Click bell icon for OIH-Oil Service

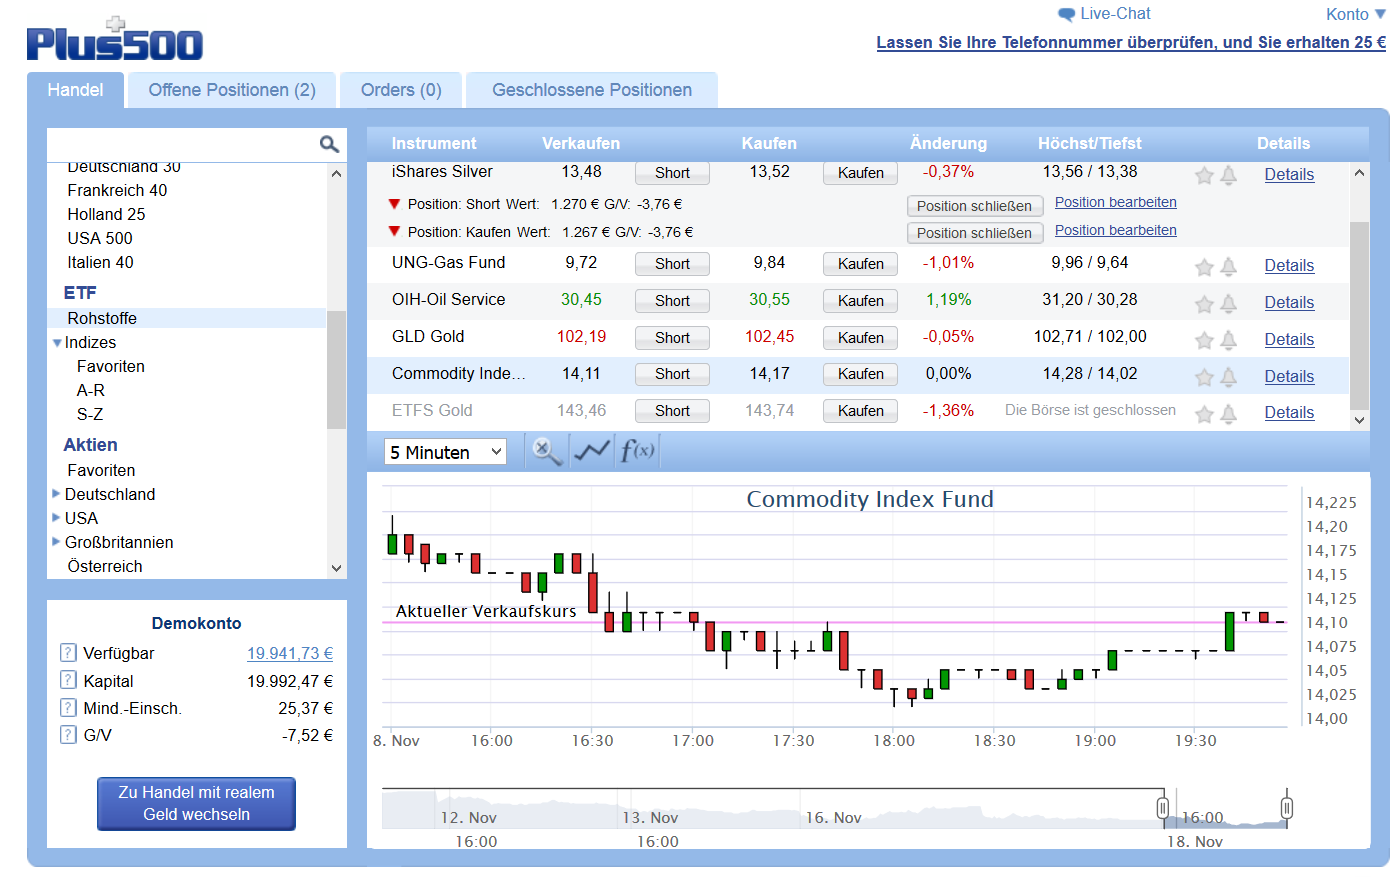1229,304
